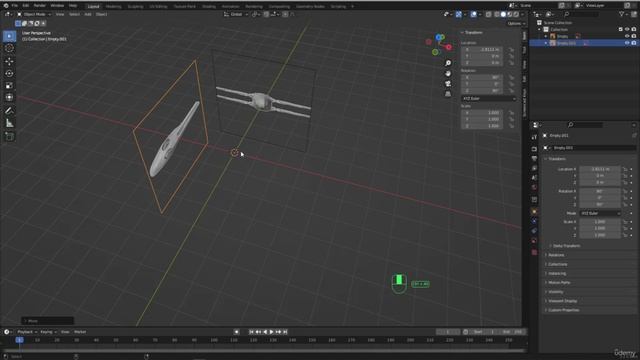Screen dimensions: 640x360
Task: Open the Object properties tab icon
Action: click(x=534, y=211)
